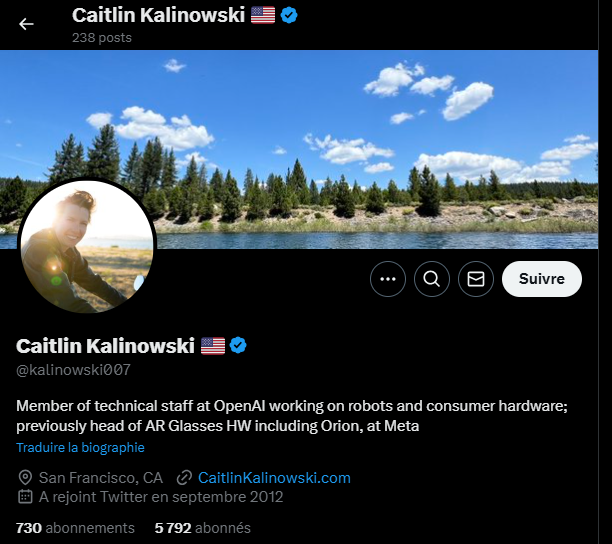Viewport: 612px width, 544px height.
Task: Open CaitlinKalinowski.com website link
Action: pyautogui.click(x=274, y=478)
